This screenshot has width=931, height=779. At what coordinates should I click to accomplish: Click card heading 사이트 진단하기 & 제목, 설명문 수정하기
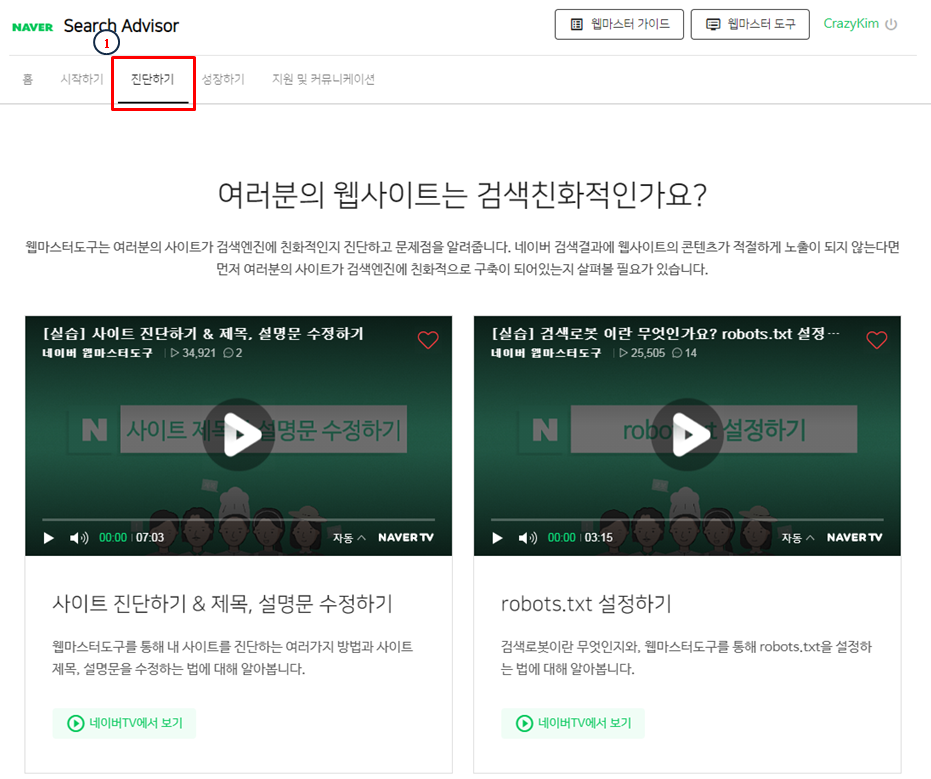(x=223, y=604)
